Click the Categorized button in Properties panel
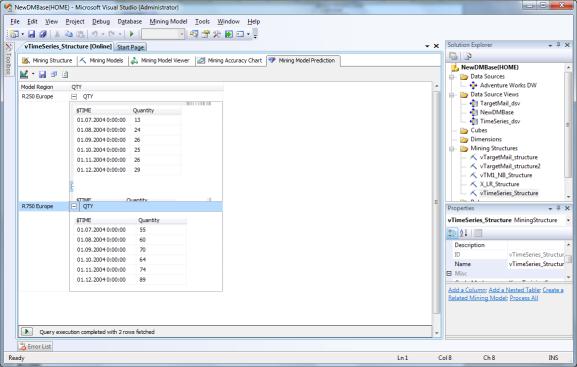The image size is (577, 367). click(x=452, y=233)
